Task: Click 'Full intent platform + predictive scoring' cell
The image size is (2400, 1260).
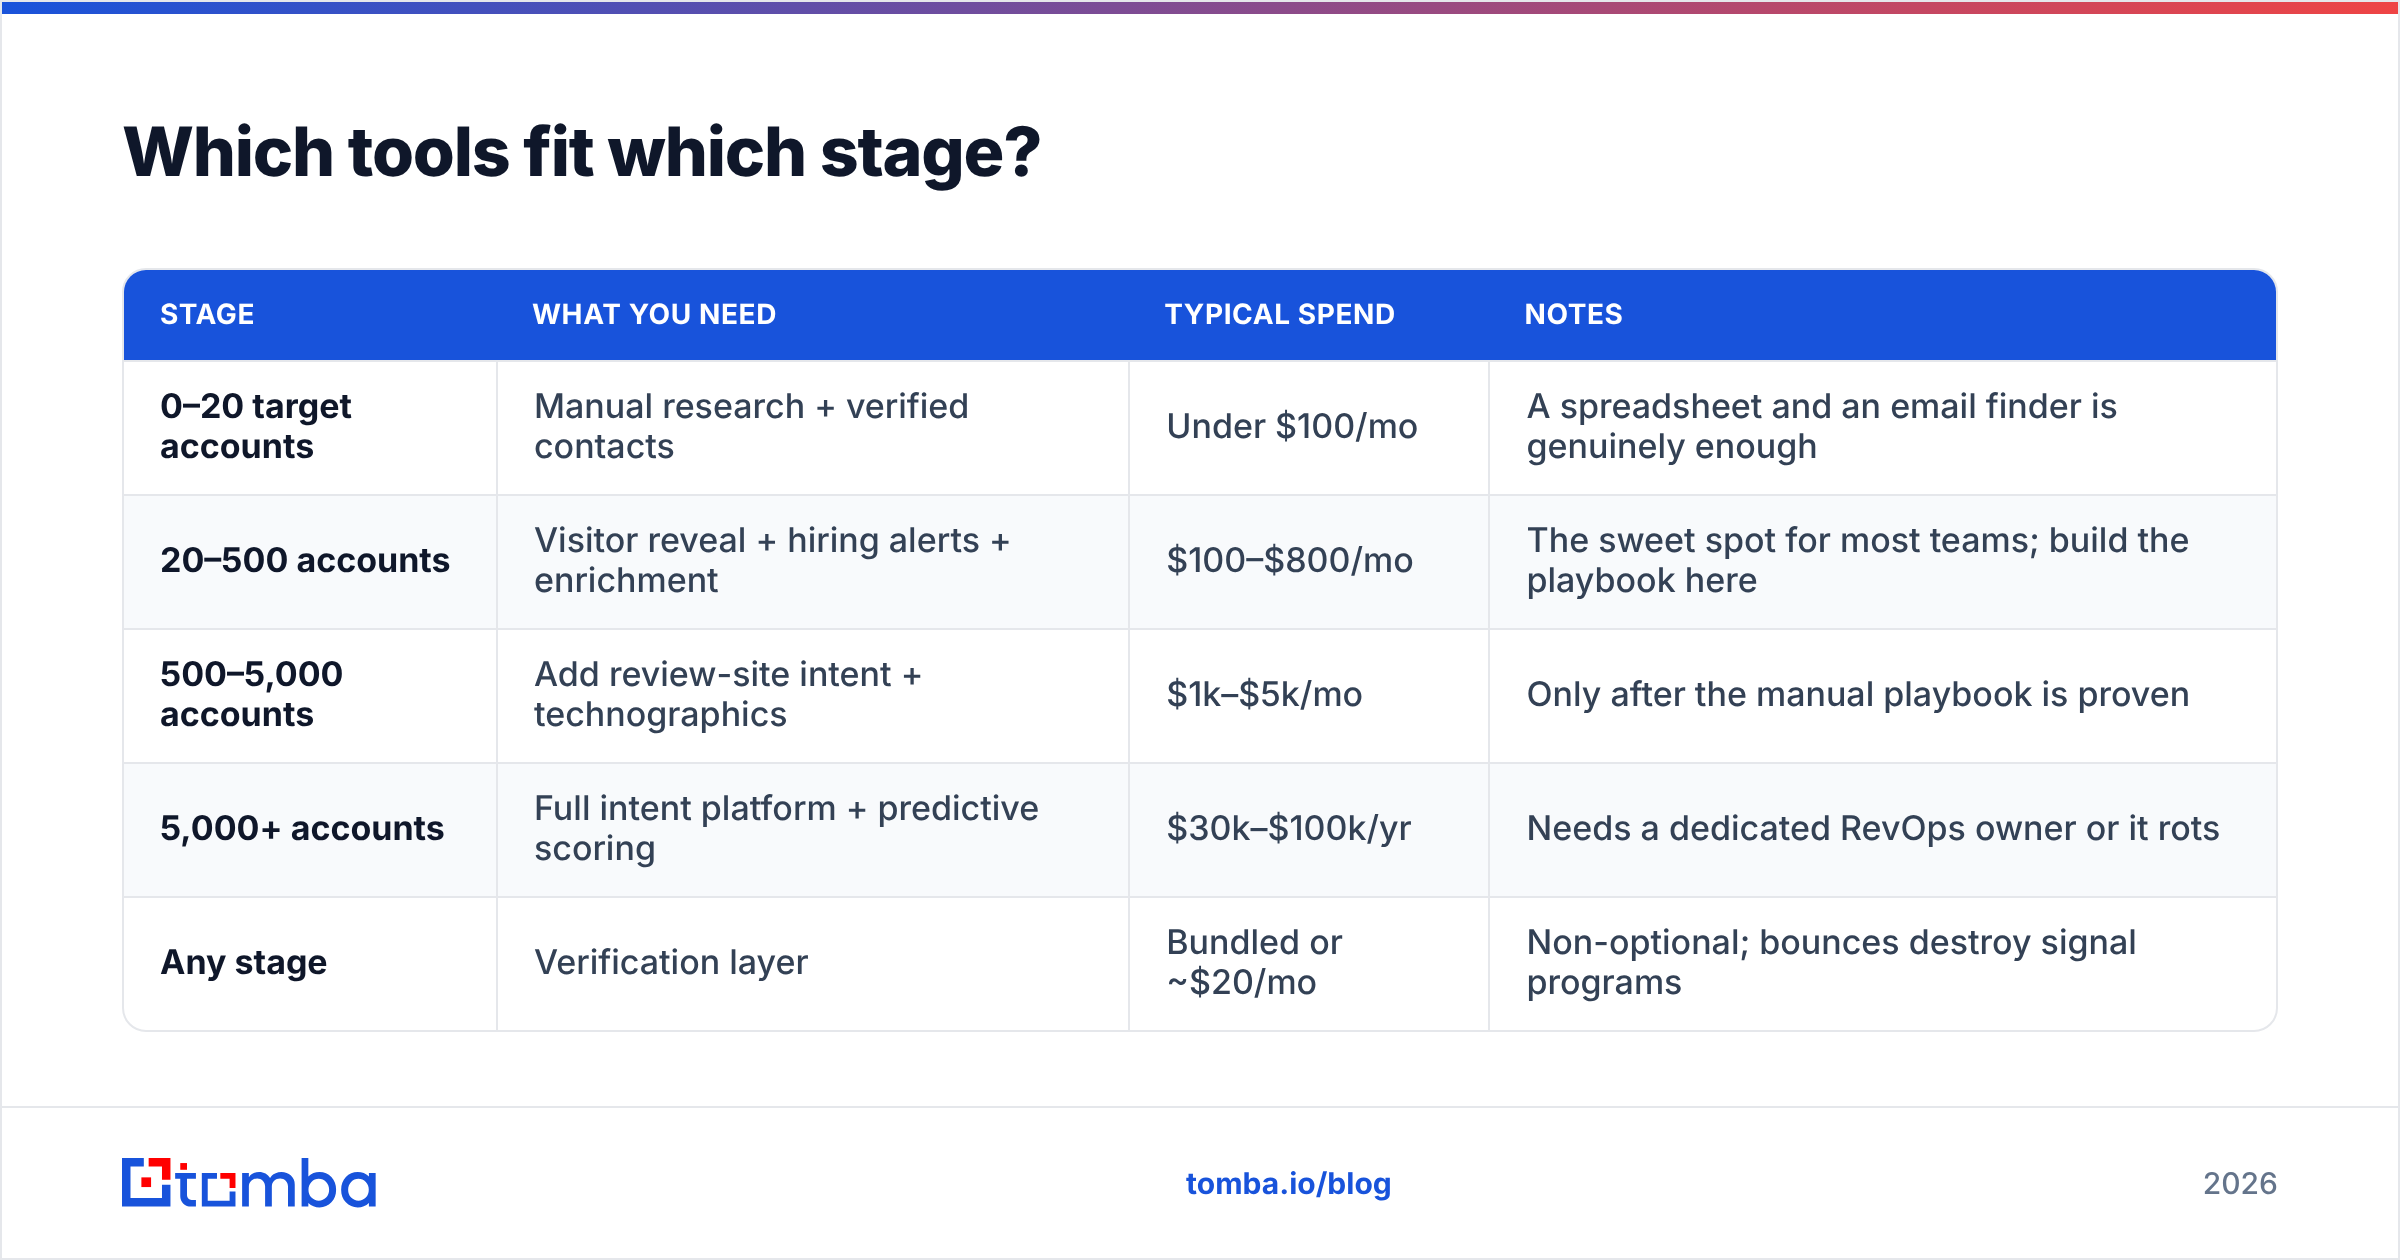Action: click(x=813, y=829)
